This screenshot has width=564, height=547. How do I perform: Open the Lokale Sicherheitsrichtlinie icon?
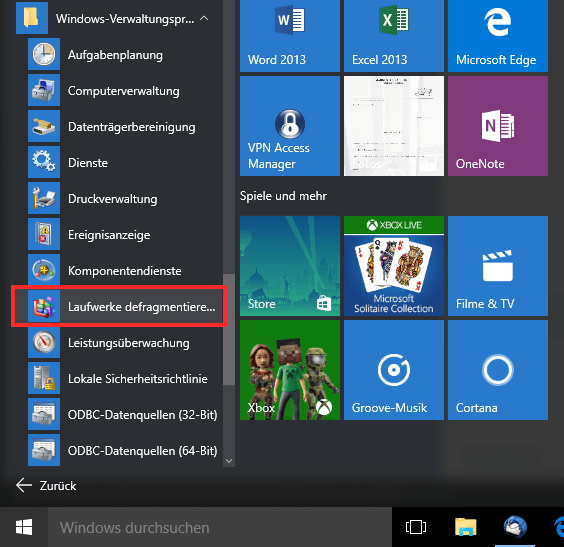pyautogui.click(x=44, y=378)
